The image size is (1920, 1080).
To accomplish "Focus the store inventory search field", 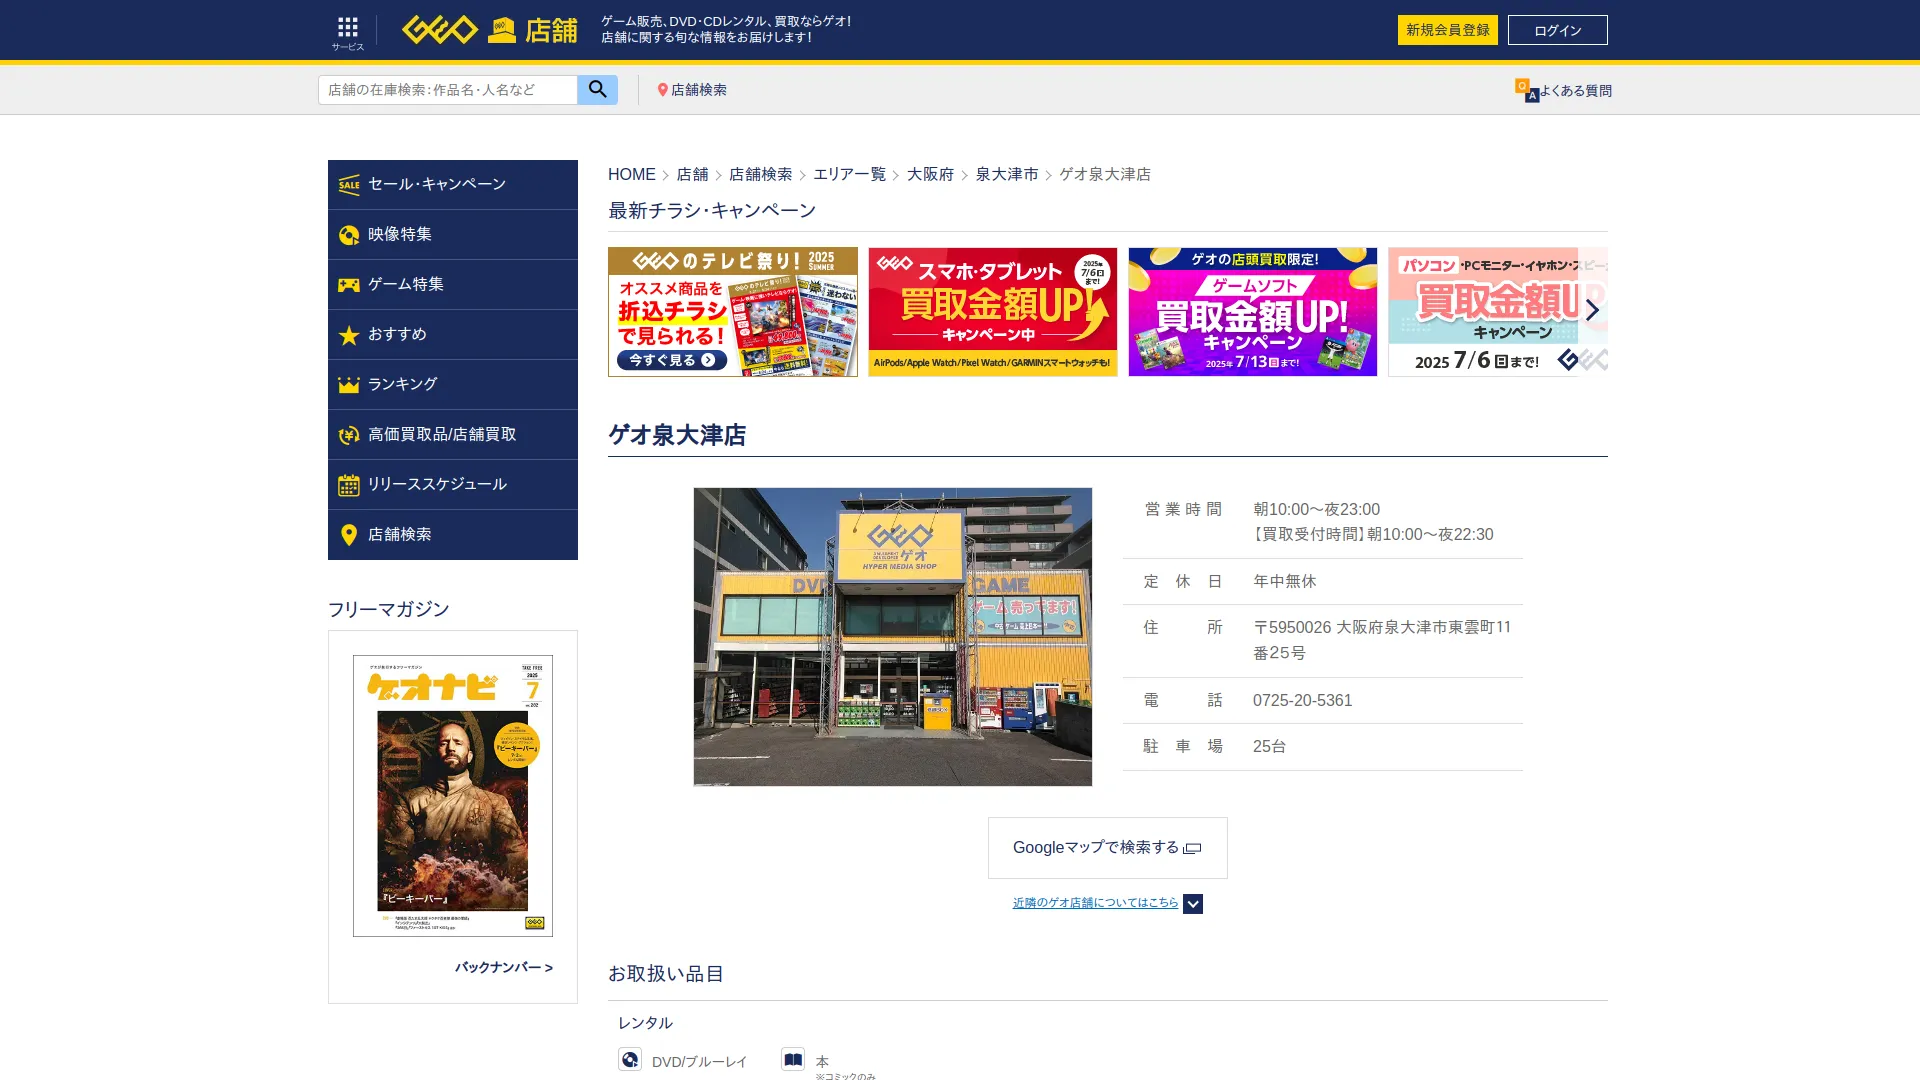I will [448, 90].
